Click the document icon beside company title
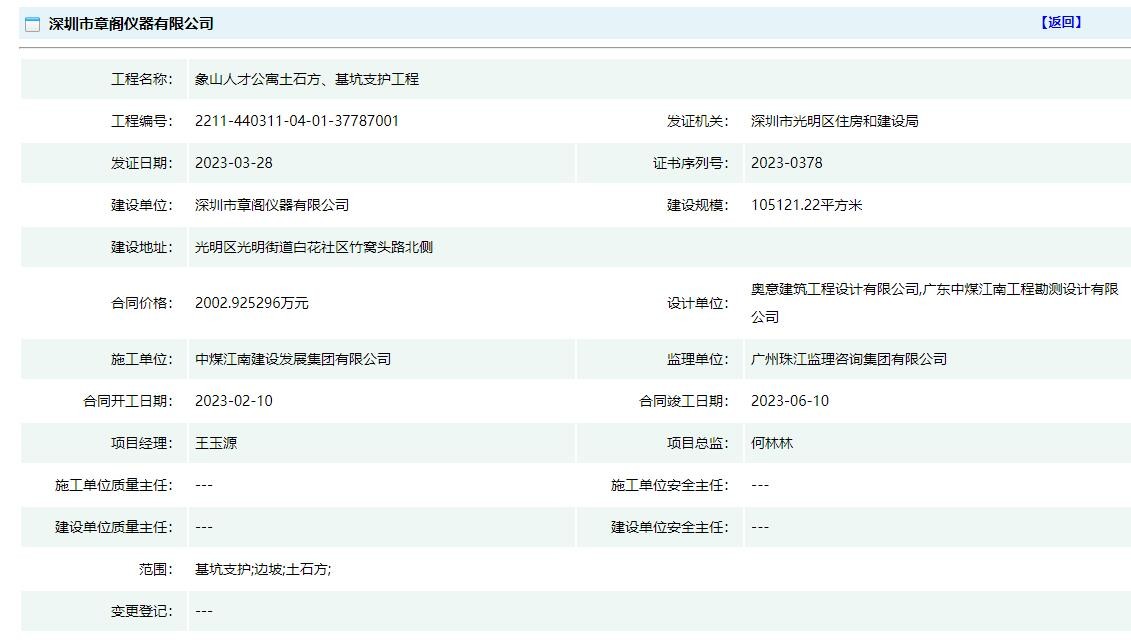The image size is (1131, 640). [32, 24]
